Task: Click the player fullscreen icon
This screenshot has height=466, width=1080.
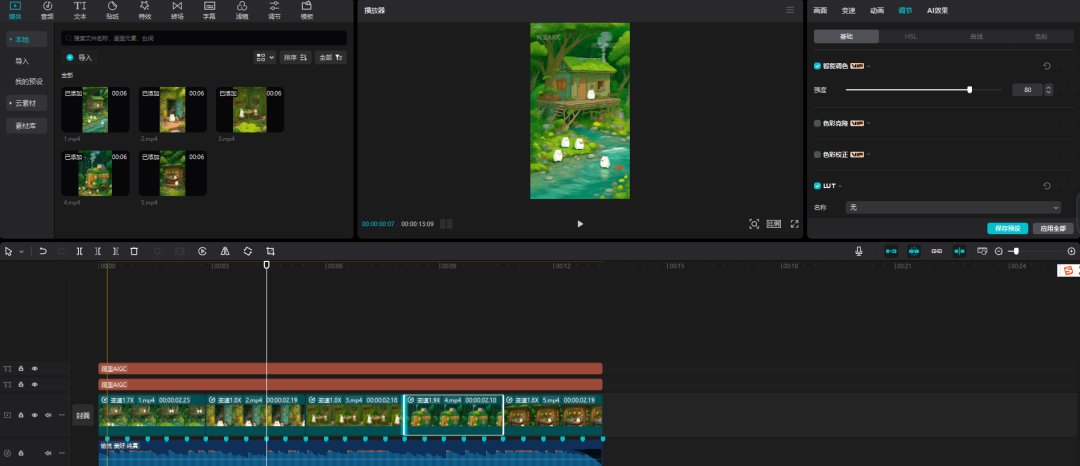Action: (x=794, y=224)
